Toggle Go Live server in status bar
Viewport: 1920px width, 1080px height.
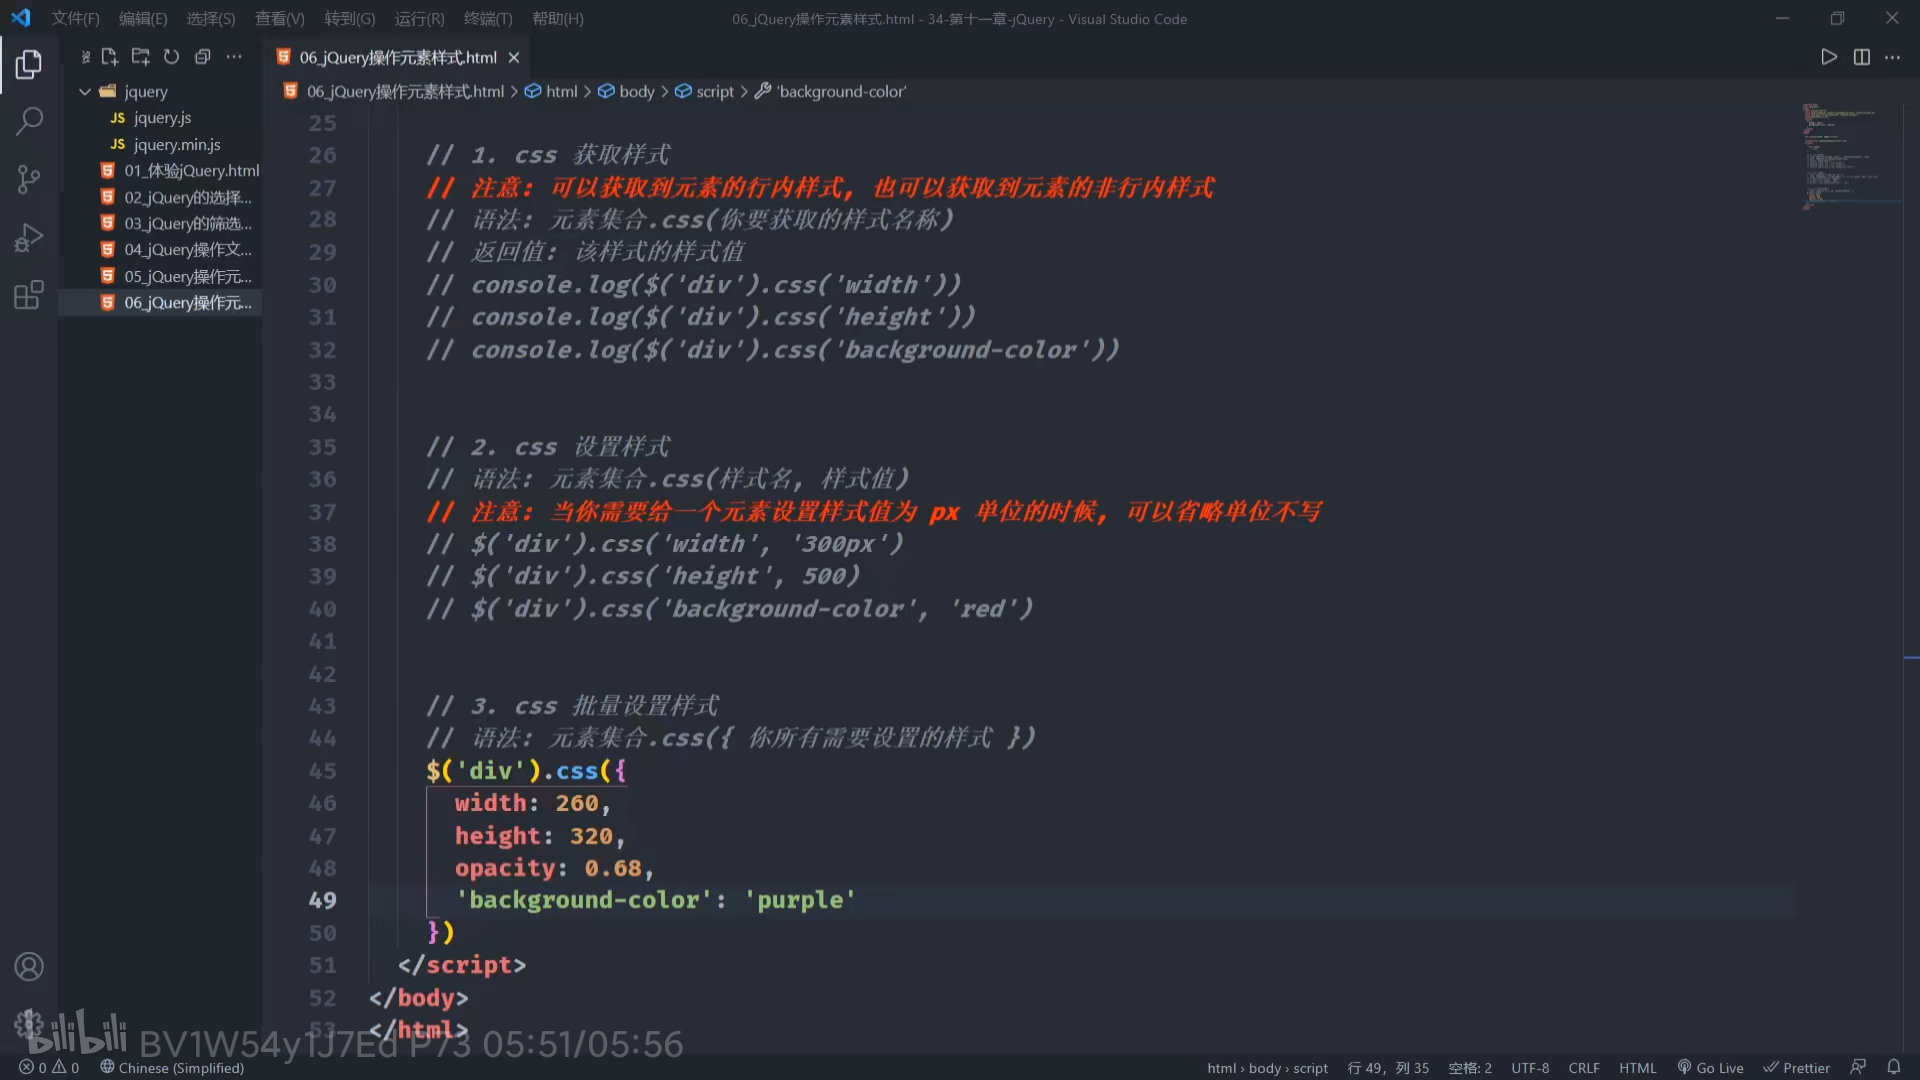coord(1710,1067)
